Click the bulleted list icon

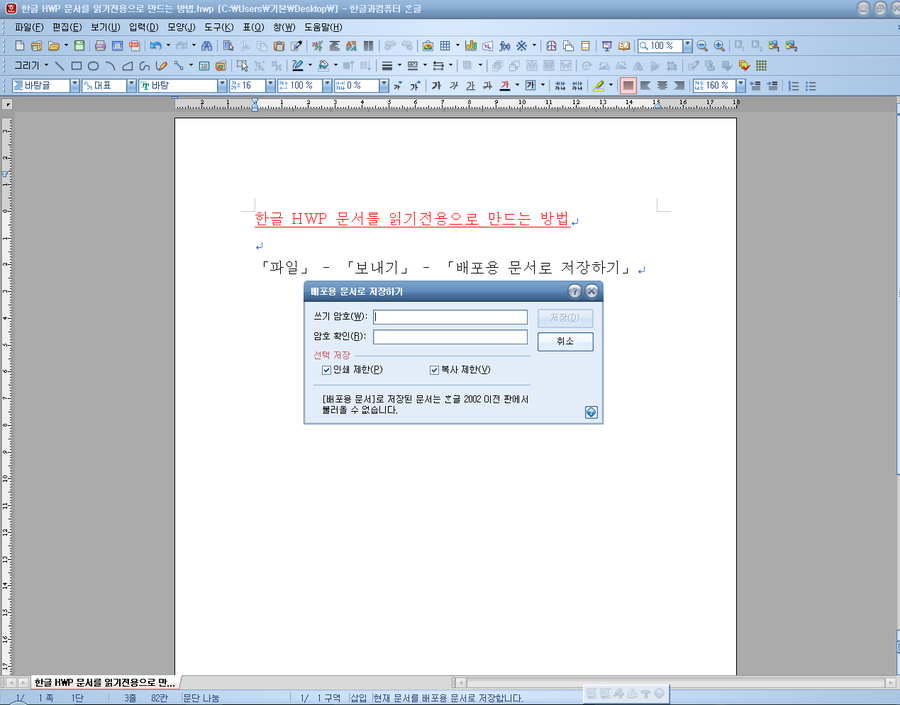tap(810, 86)
